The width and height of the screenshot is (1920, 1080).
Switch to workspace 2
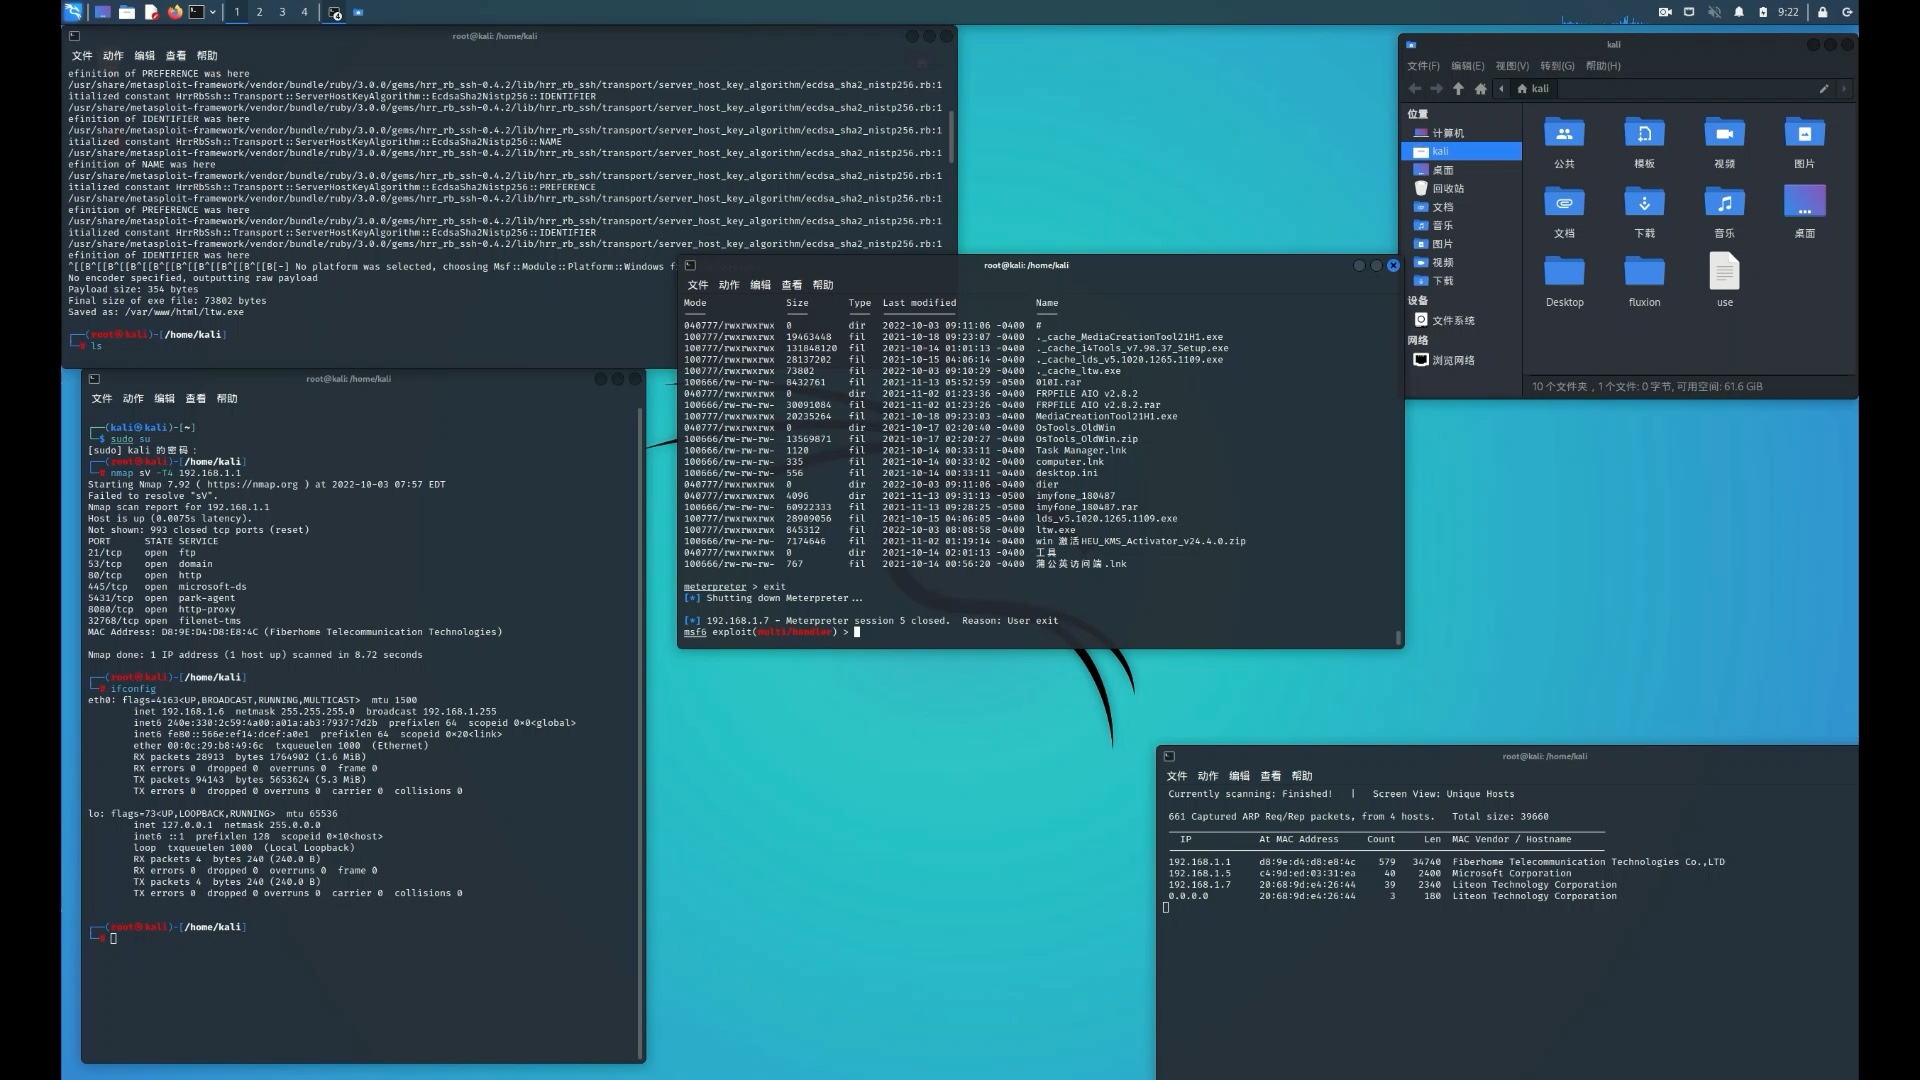tap(259, 12)
